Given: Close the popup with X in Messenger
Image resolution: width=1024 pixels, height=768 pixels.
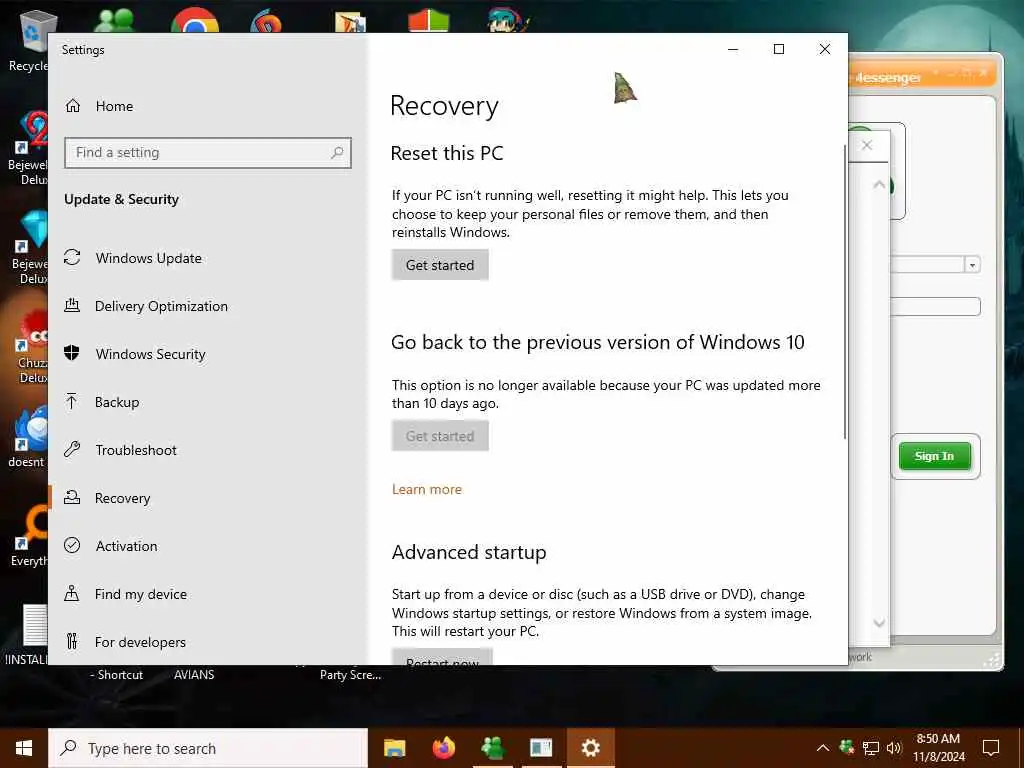Looking at the screenshot, I should click(867, 146).
